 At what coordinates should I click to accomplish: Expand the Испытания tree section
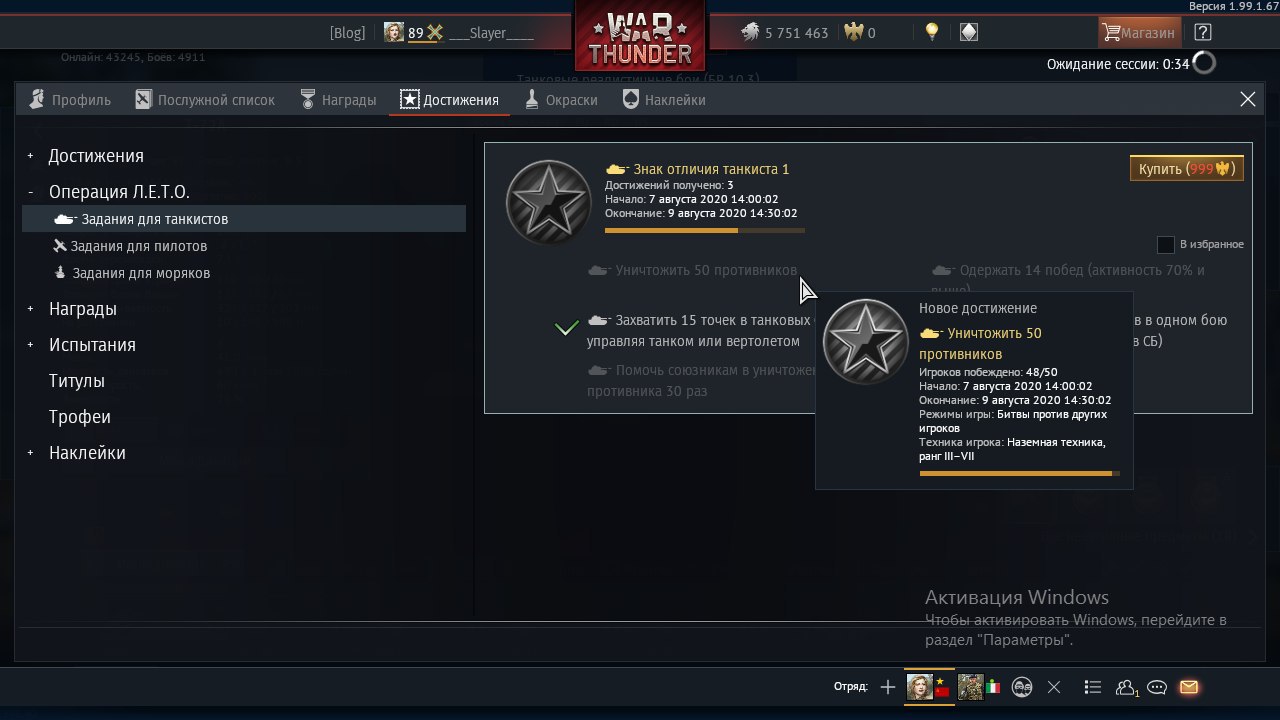31,345
